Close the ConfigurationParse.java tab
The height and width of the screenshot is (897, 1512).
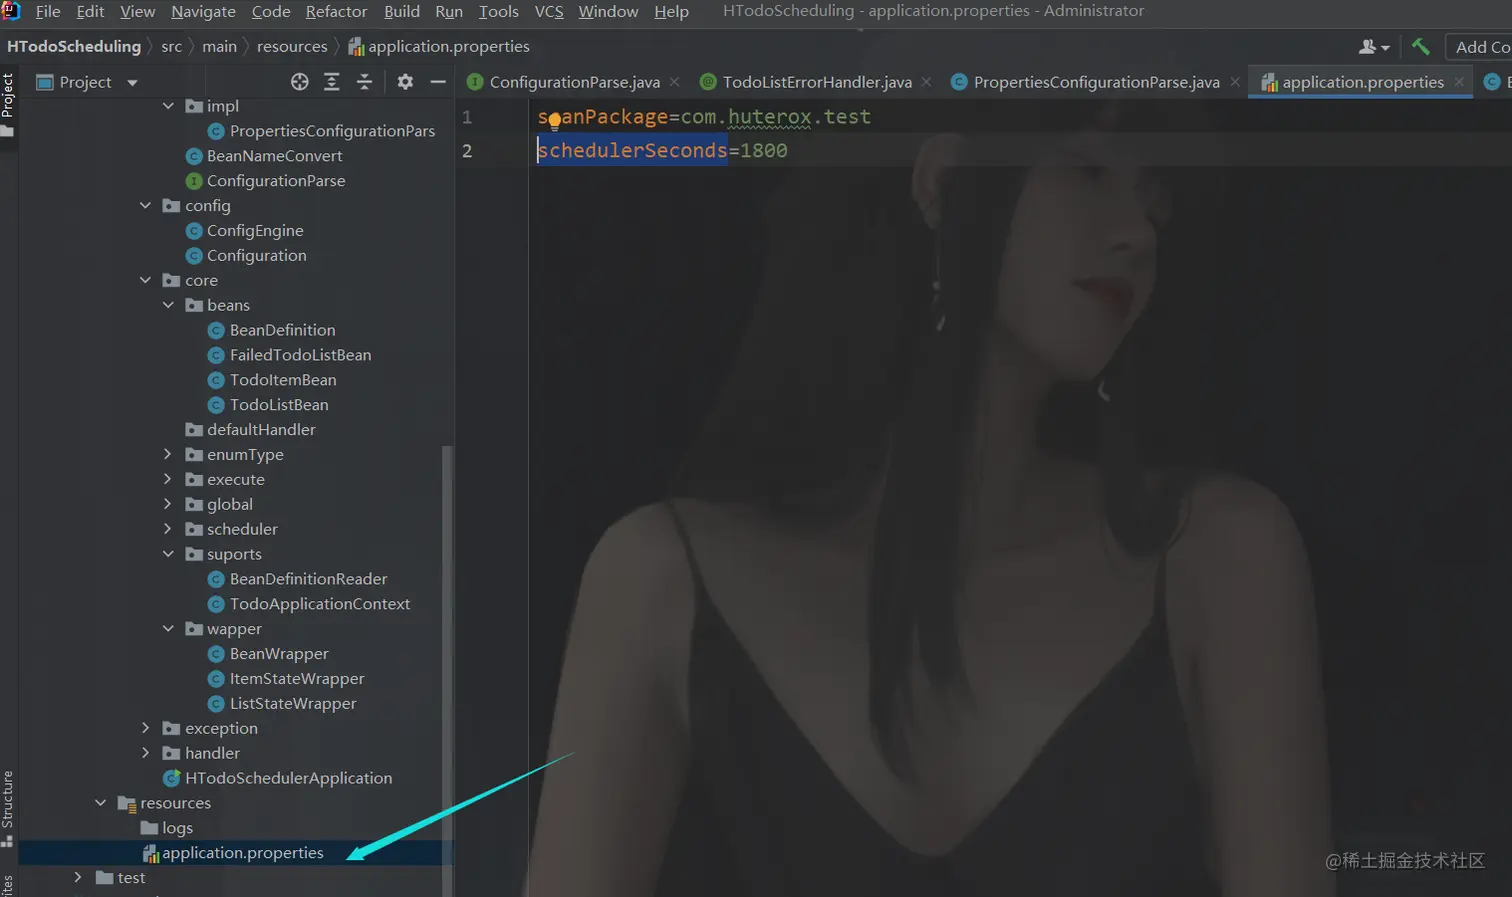[675, 82]
